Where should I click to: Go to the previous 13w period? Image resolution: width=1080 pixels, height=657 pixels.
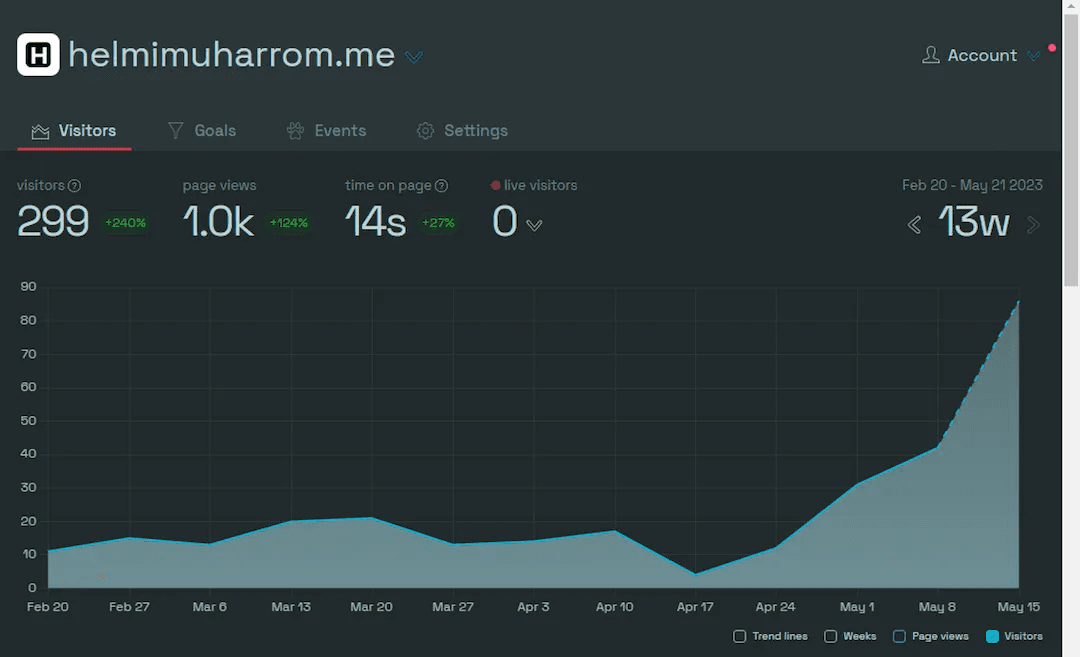point(914,225)
